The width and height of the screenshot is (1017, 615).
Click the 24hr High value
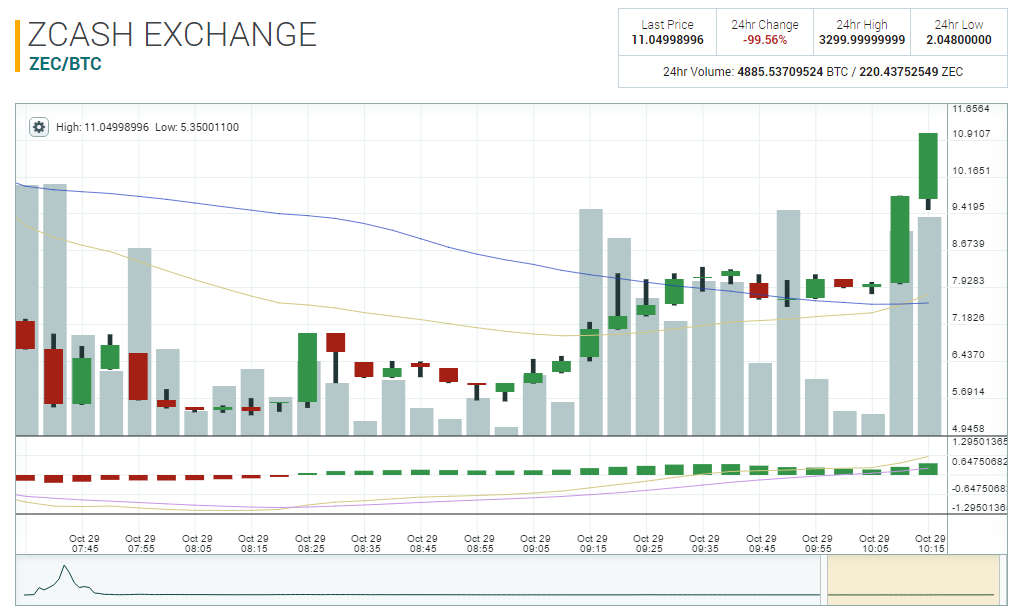pyautogui.click(x=861, y=40)
